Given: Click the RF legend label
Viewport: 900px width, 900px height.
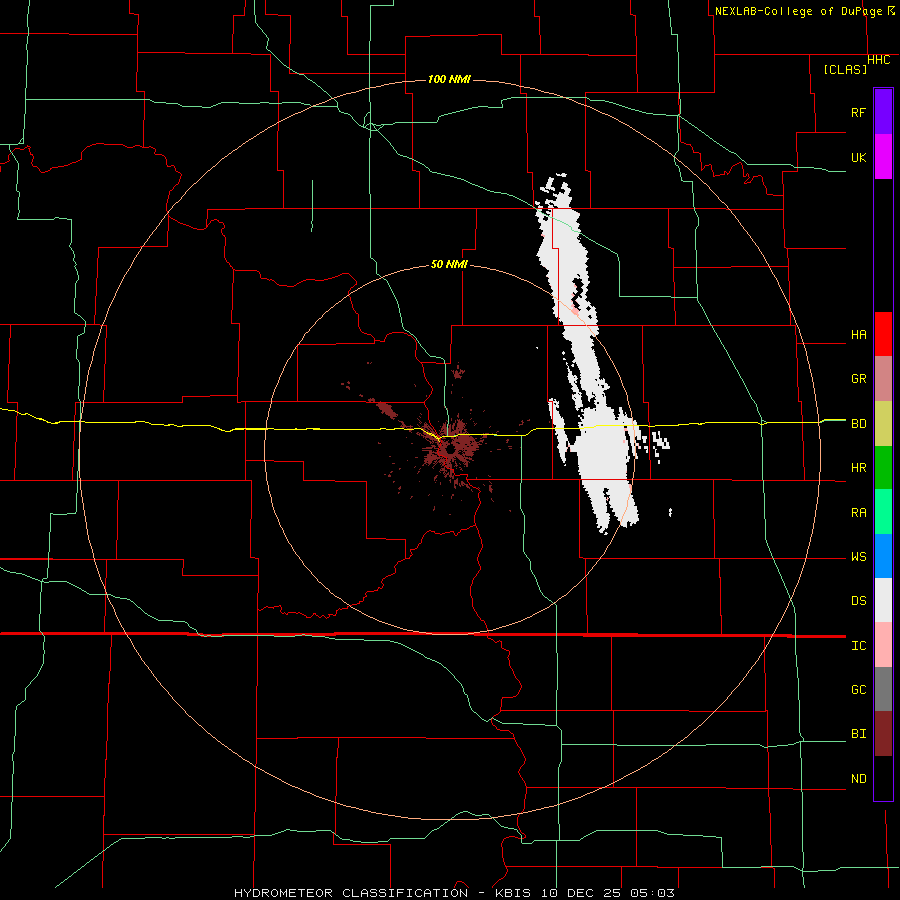Looking at the screenshot, I should (x=858, y=112).
